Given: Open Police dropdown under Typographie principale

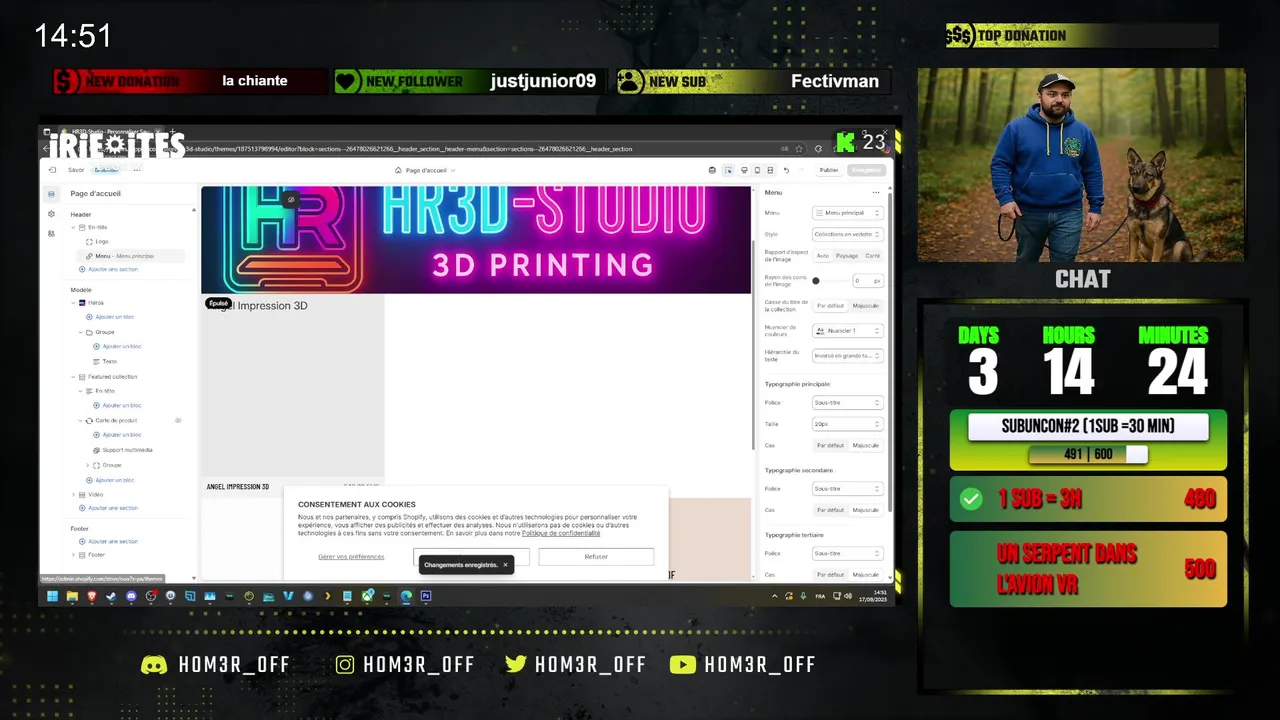Looking at the screenshot, I should coord(847,403).
